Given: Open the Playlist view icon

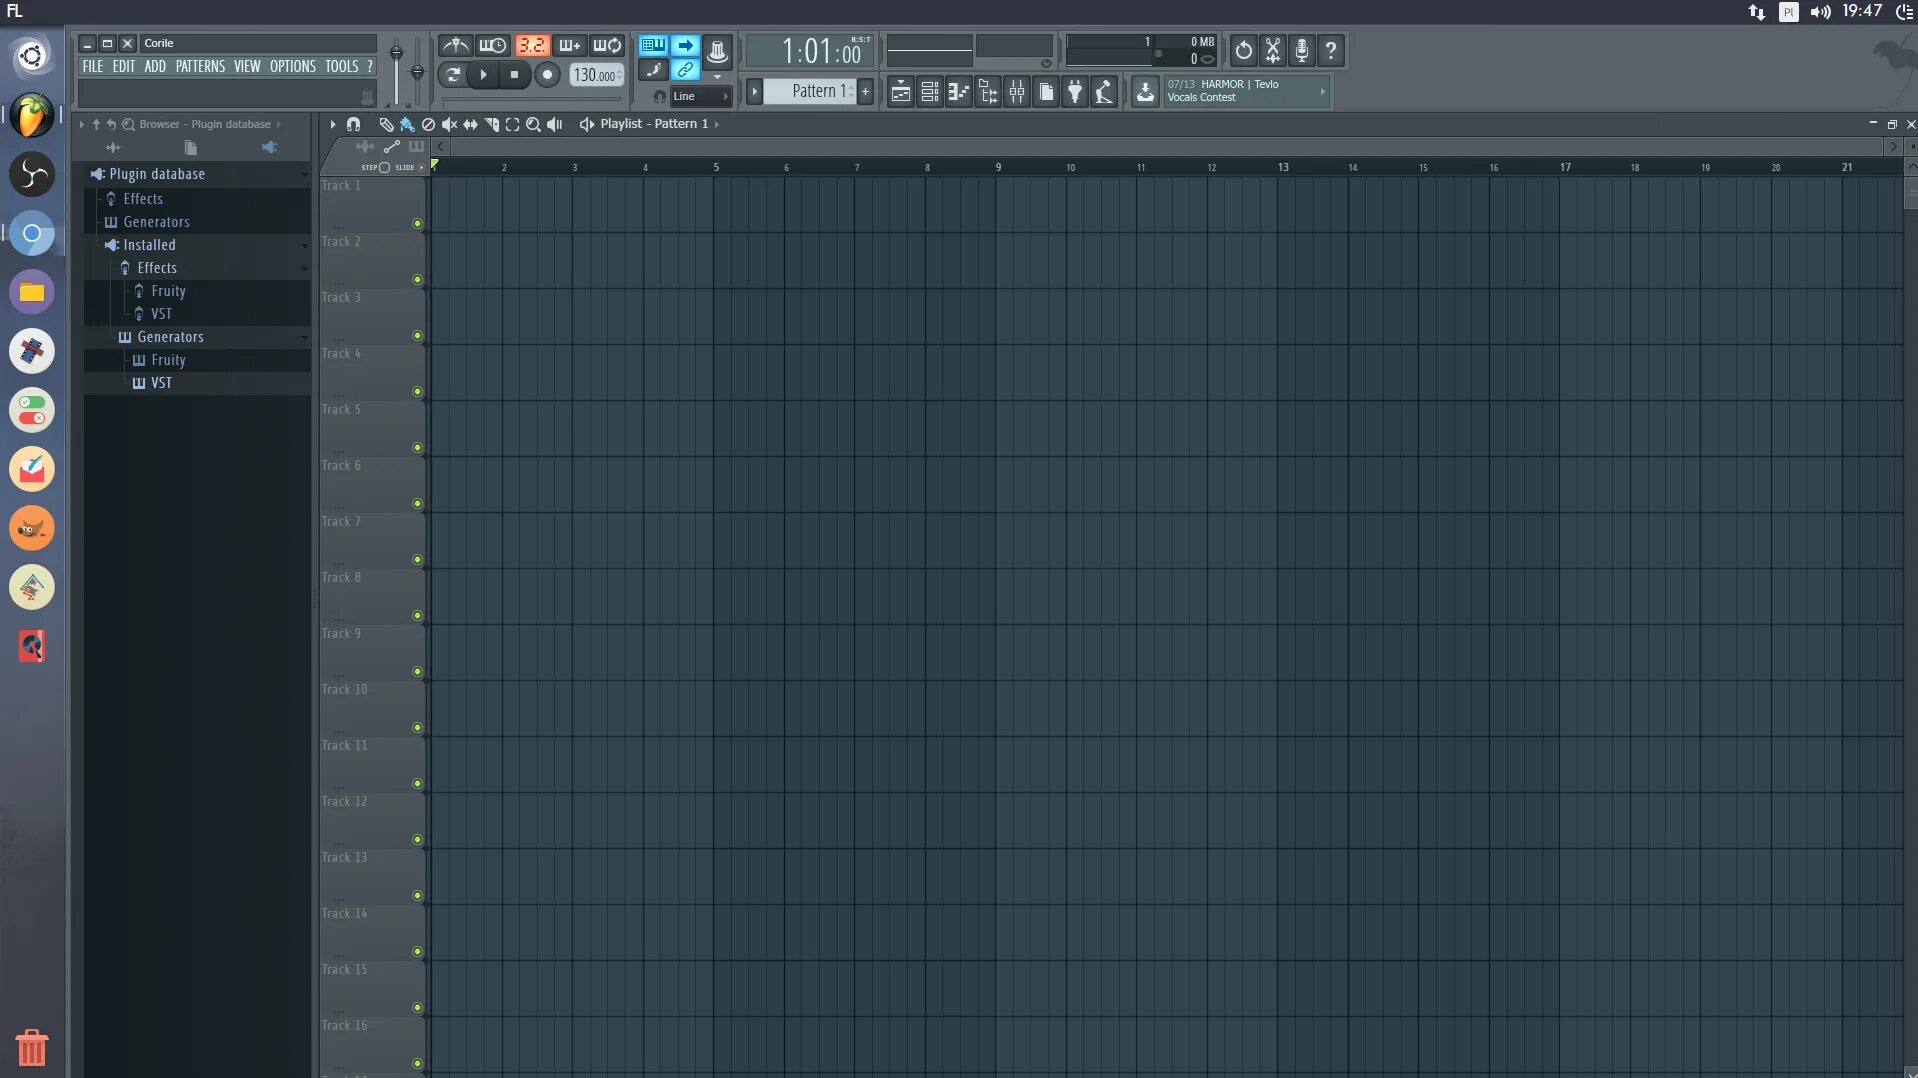Looking at the screenshot, I should (x=900, y=92).
